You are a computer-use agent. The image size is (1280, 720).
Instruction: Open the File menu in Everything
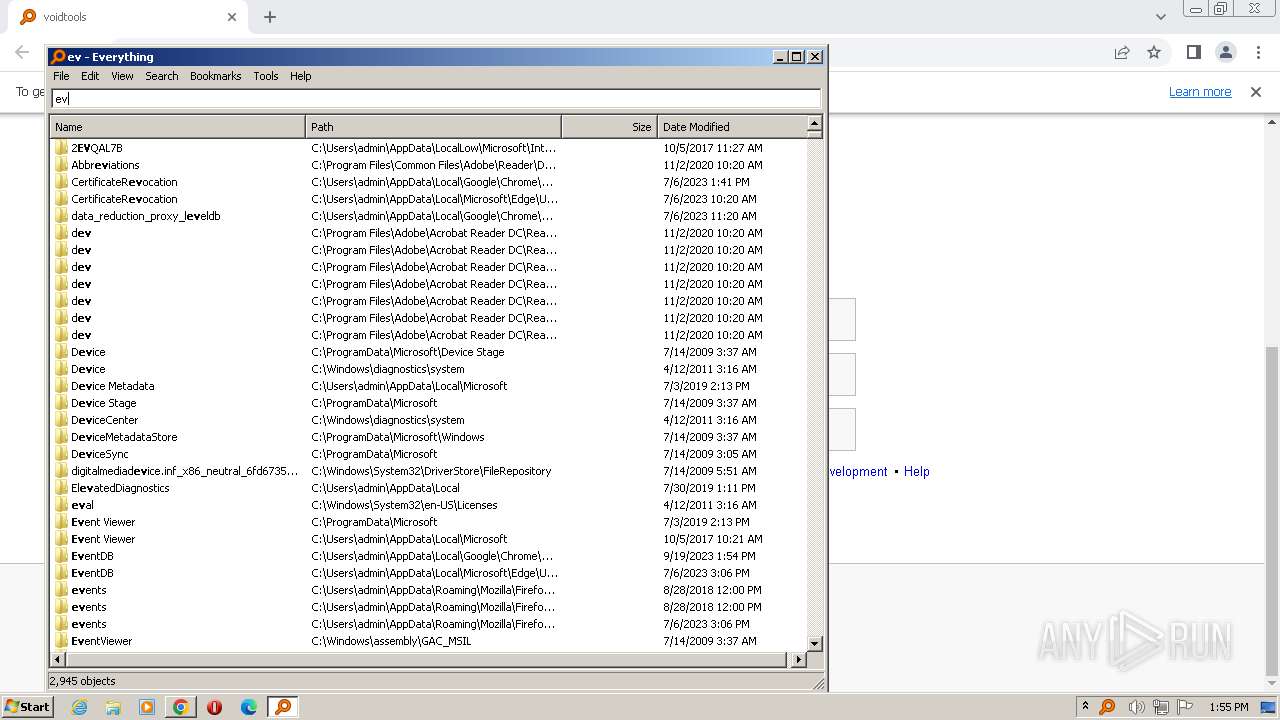click(x=61, y=76)
